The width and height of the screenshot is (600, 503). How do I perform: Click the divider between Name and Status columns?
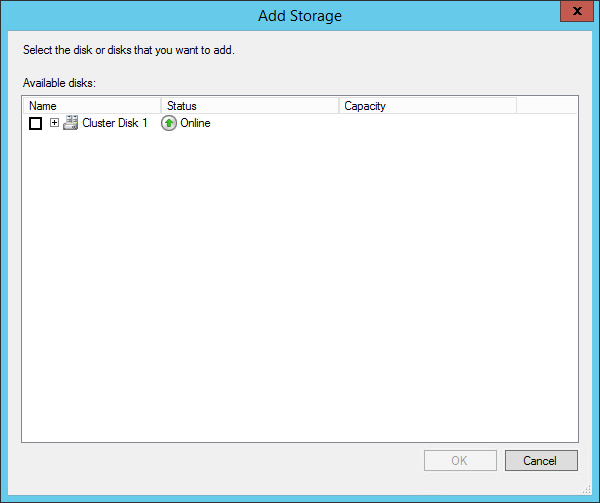point(161,105)
